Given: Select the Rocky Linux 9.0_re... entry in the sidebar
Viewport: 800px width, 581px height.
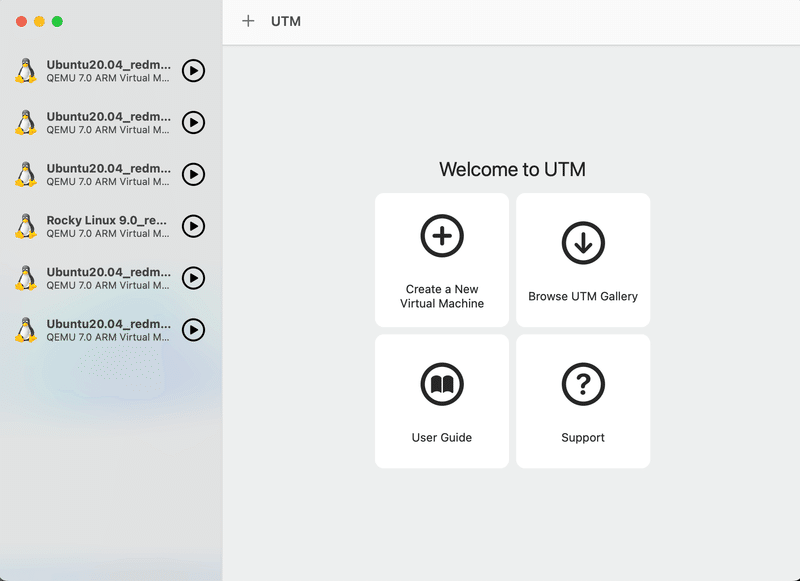Looking at the screenshot, I should point(111,226).
